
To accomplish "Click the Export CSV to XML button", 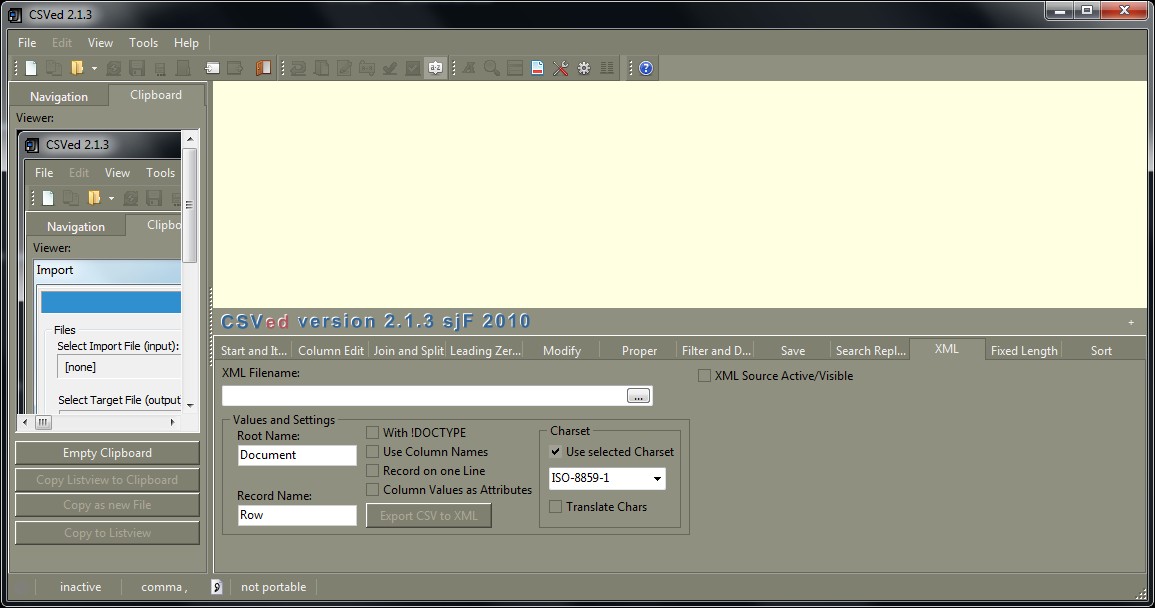I will click(429, 516).
